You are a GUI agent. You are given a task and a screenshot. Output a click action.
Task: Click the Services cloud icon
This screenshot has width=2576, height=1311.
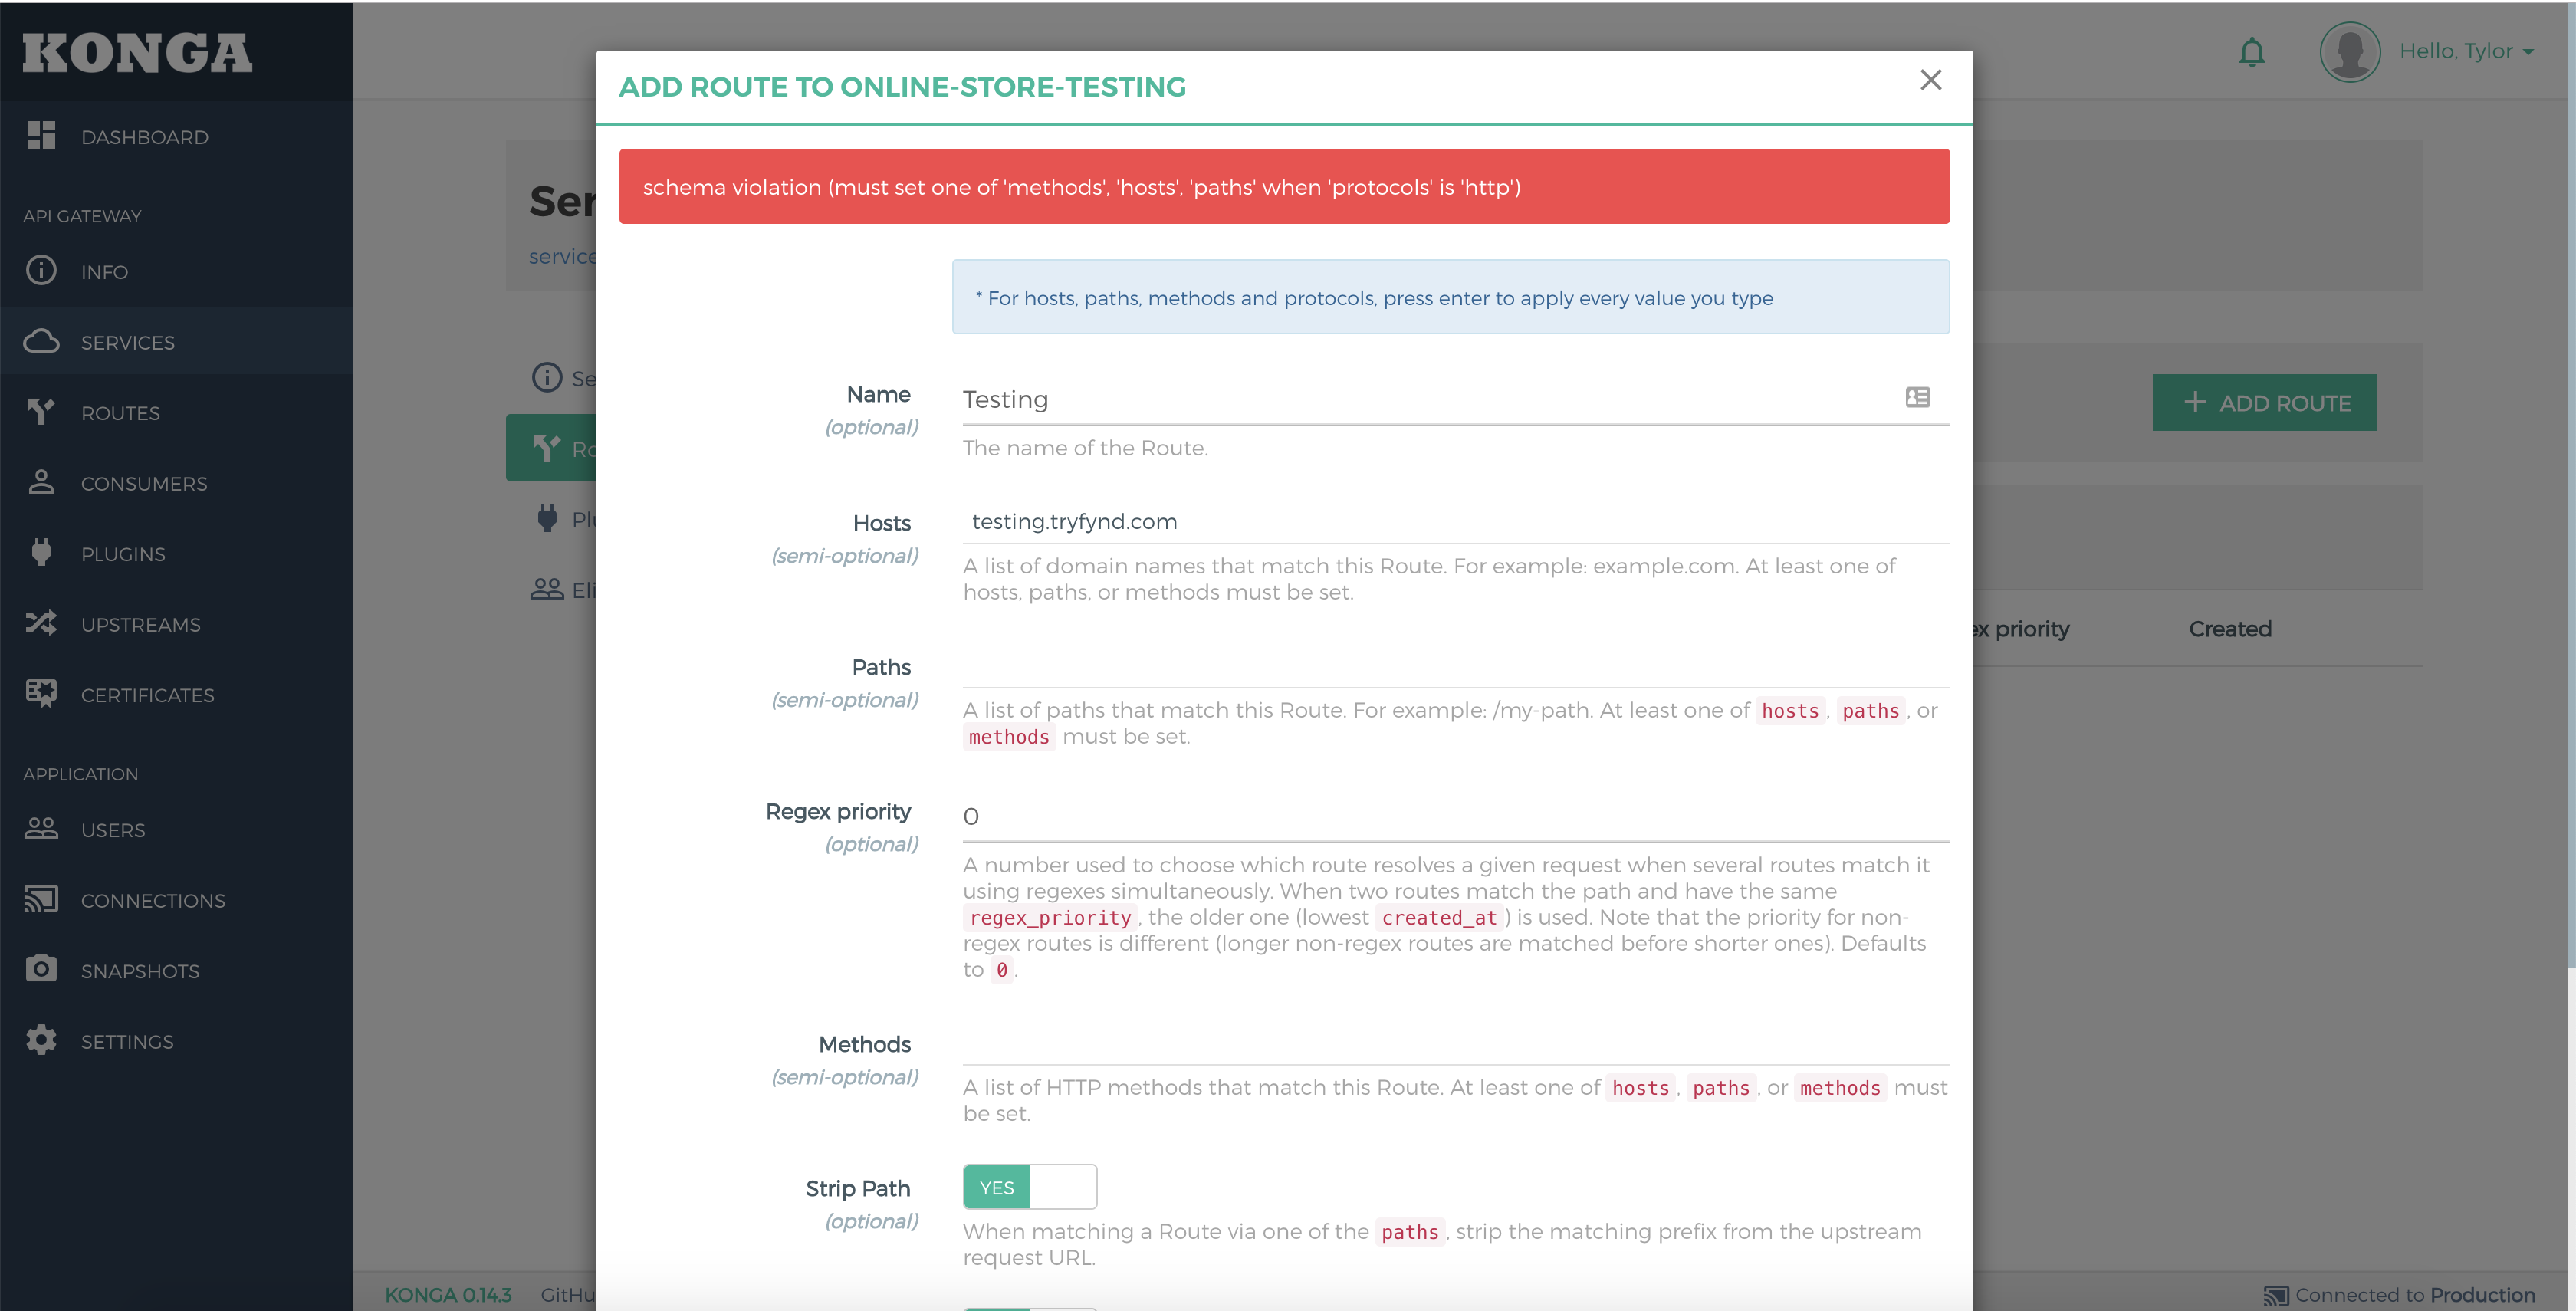(x=41, y=341)
